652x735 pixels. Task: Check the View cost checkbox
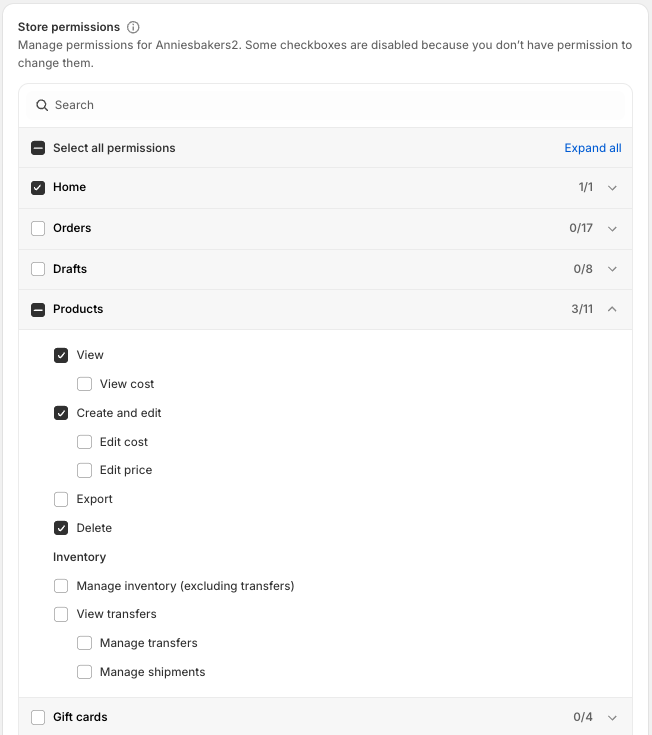pos(85,384)
